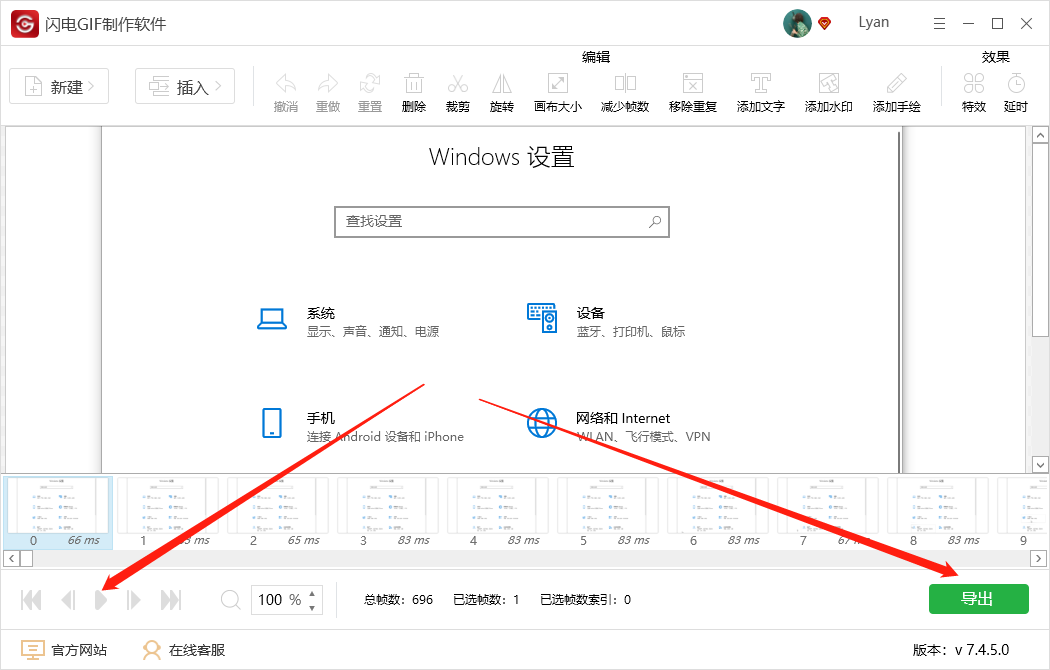Image resolution: width=1050 pixels, height=670 pixels.
Task: Click the Reset (重置) icon
Action: [x=370, y=92]
